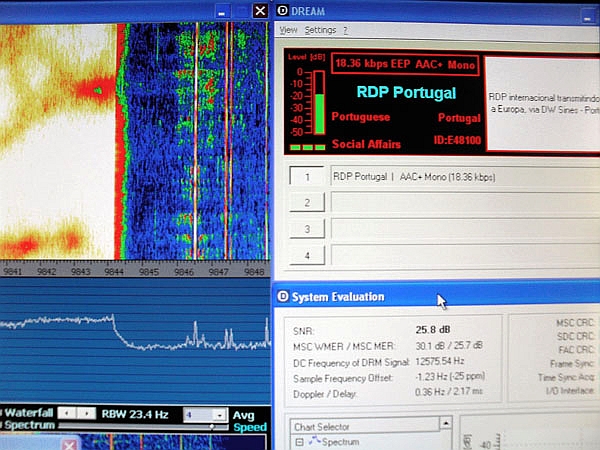
Task: Click the ID:E48100 service identifier
Action: [x=457, y=140]
